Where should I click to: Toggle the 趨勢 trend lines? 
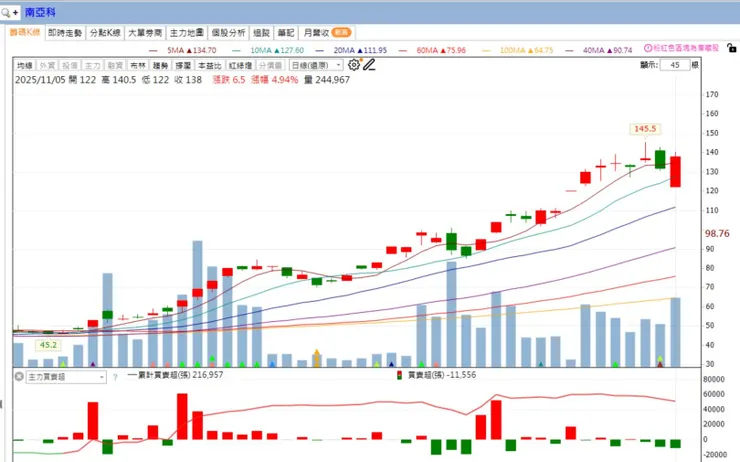click(x=160, y=66)
